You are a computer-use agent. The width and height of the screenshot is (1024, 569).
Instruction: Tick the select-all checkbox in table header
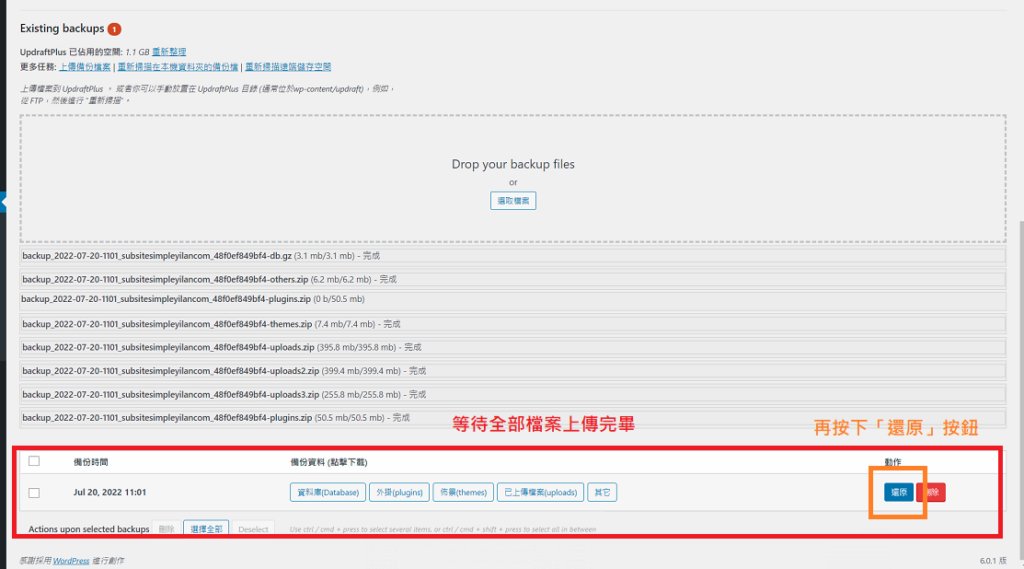(34, 461)
